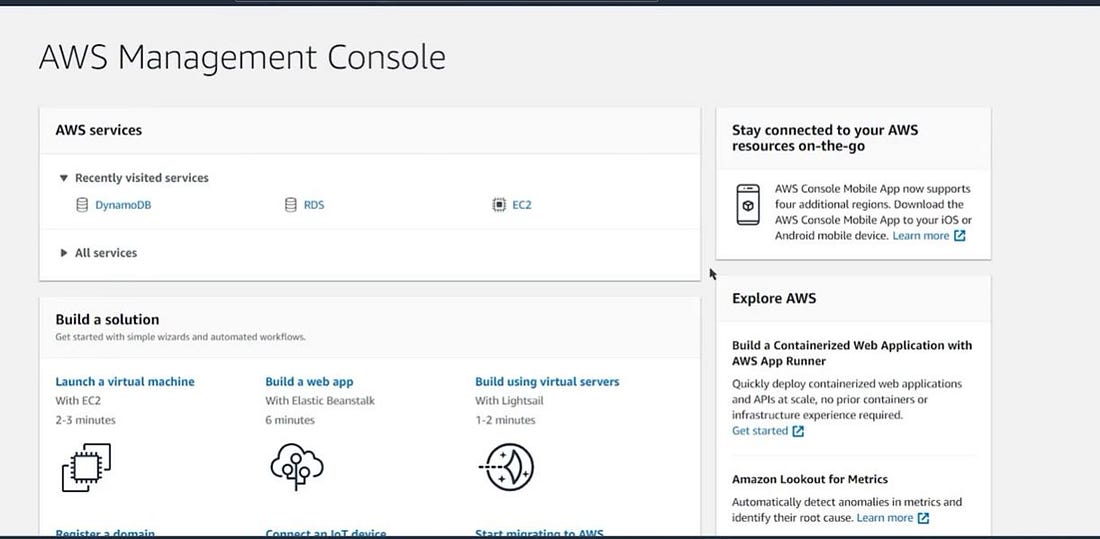Click external link icon beside Get started
1100x539 pixels.
pos(798,431)
